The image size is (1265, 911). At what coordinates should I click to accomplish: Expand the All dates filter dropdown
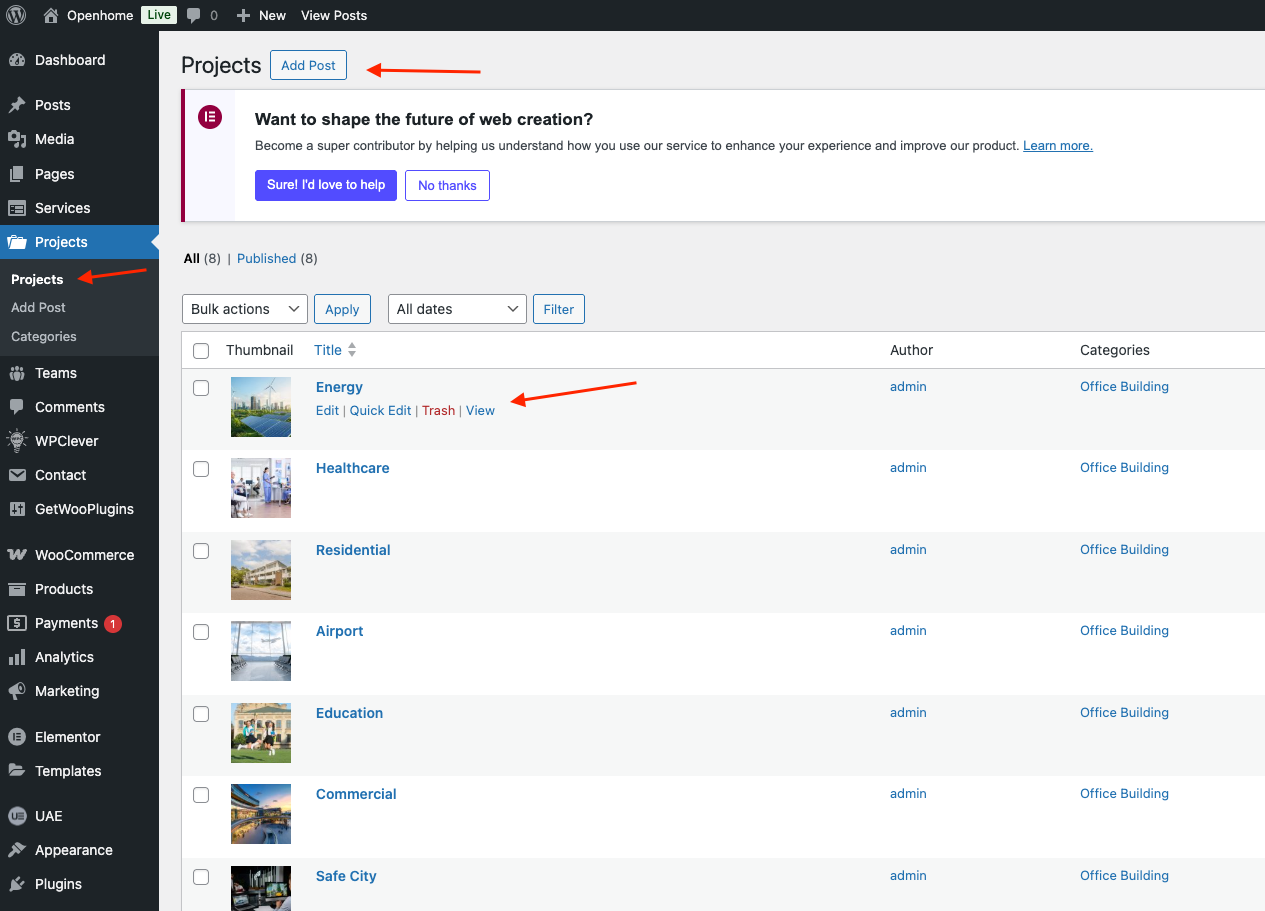click(457, 309)
